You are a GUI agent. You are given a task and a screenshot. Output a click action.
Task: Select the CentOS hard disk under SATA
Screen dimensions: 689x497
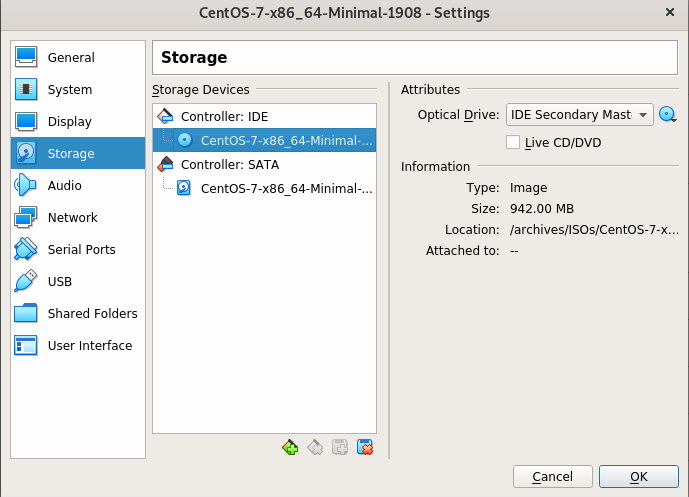265,189
